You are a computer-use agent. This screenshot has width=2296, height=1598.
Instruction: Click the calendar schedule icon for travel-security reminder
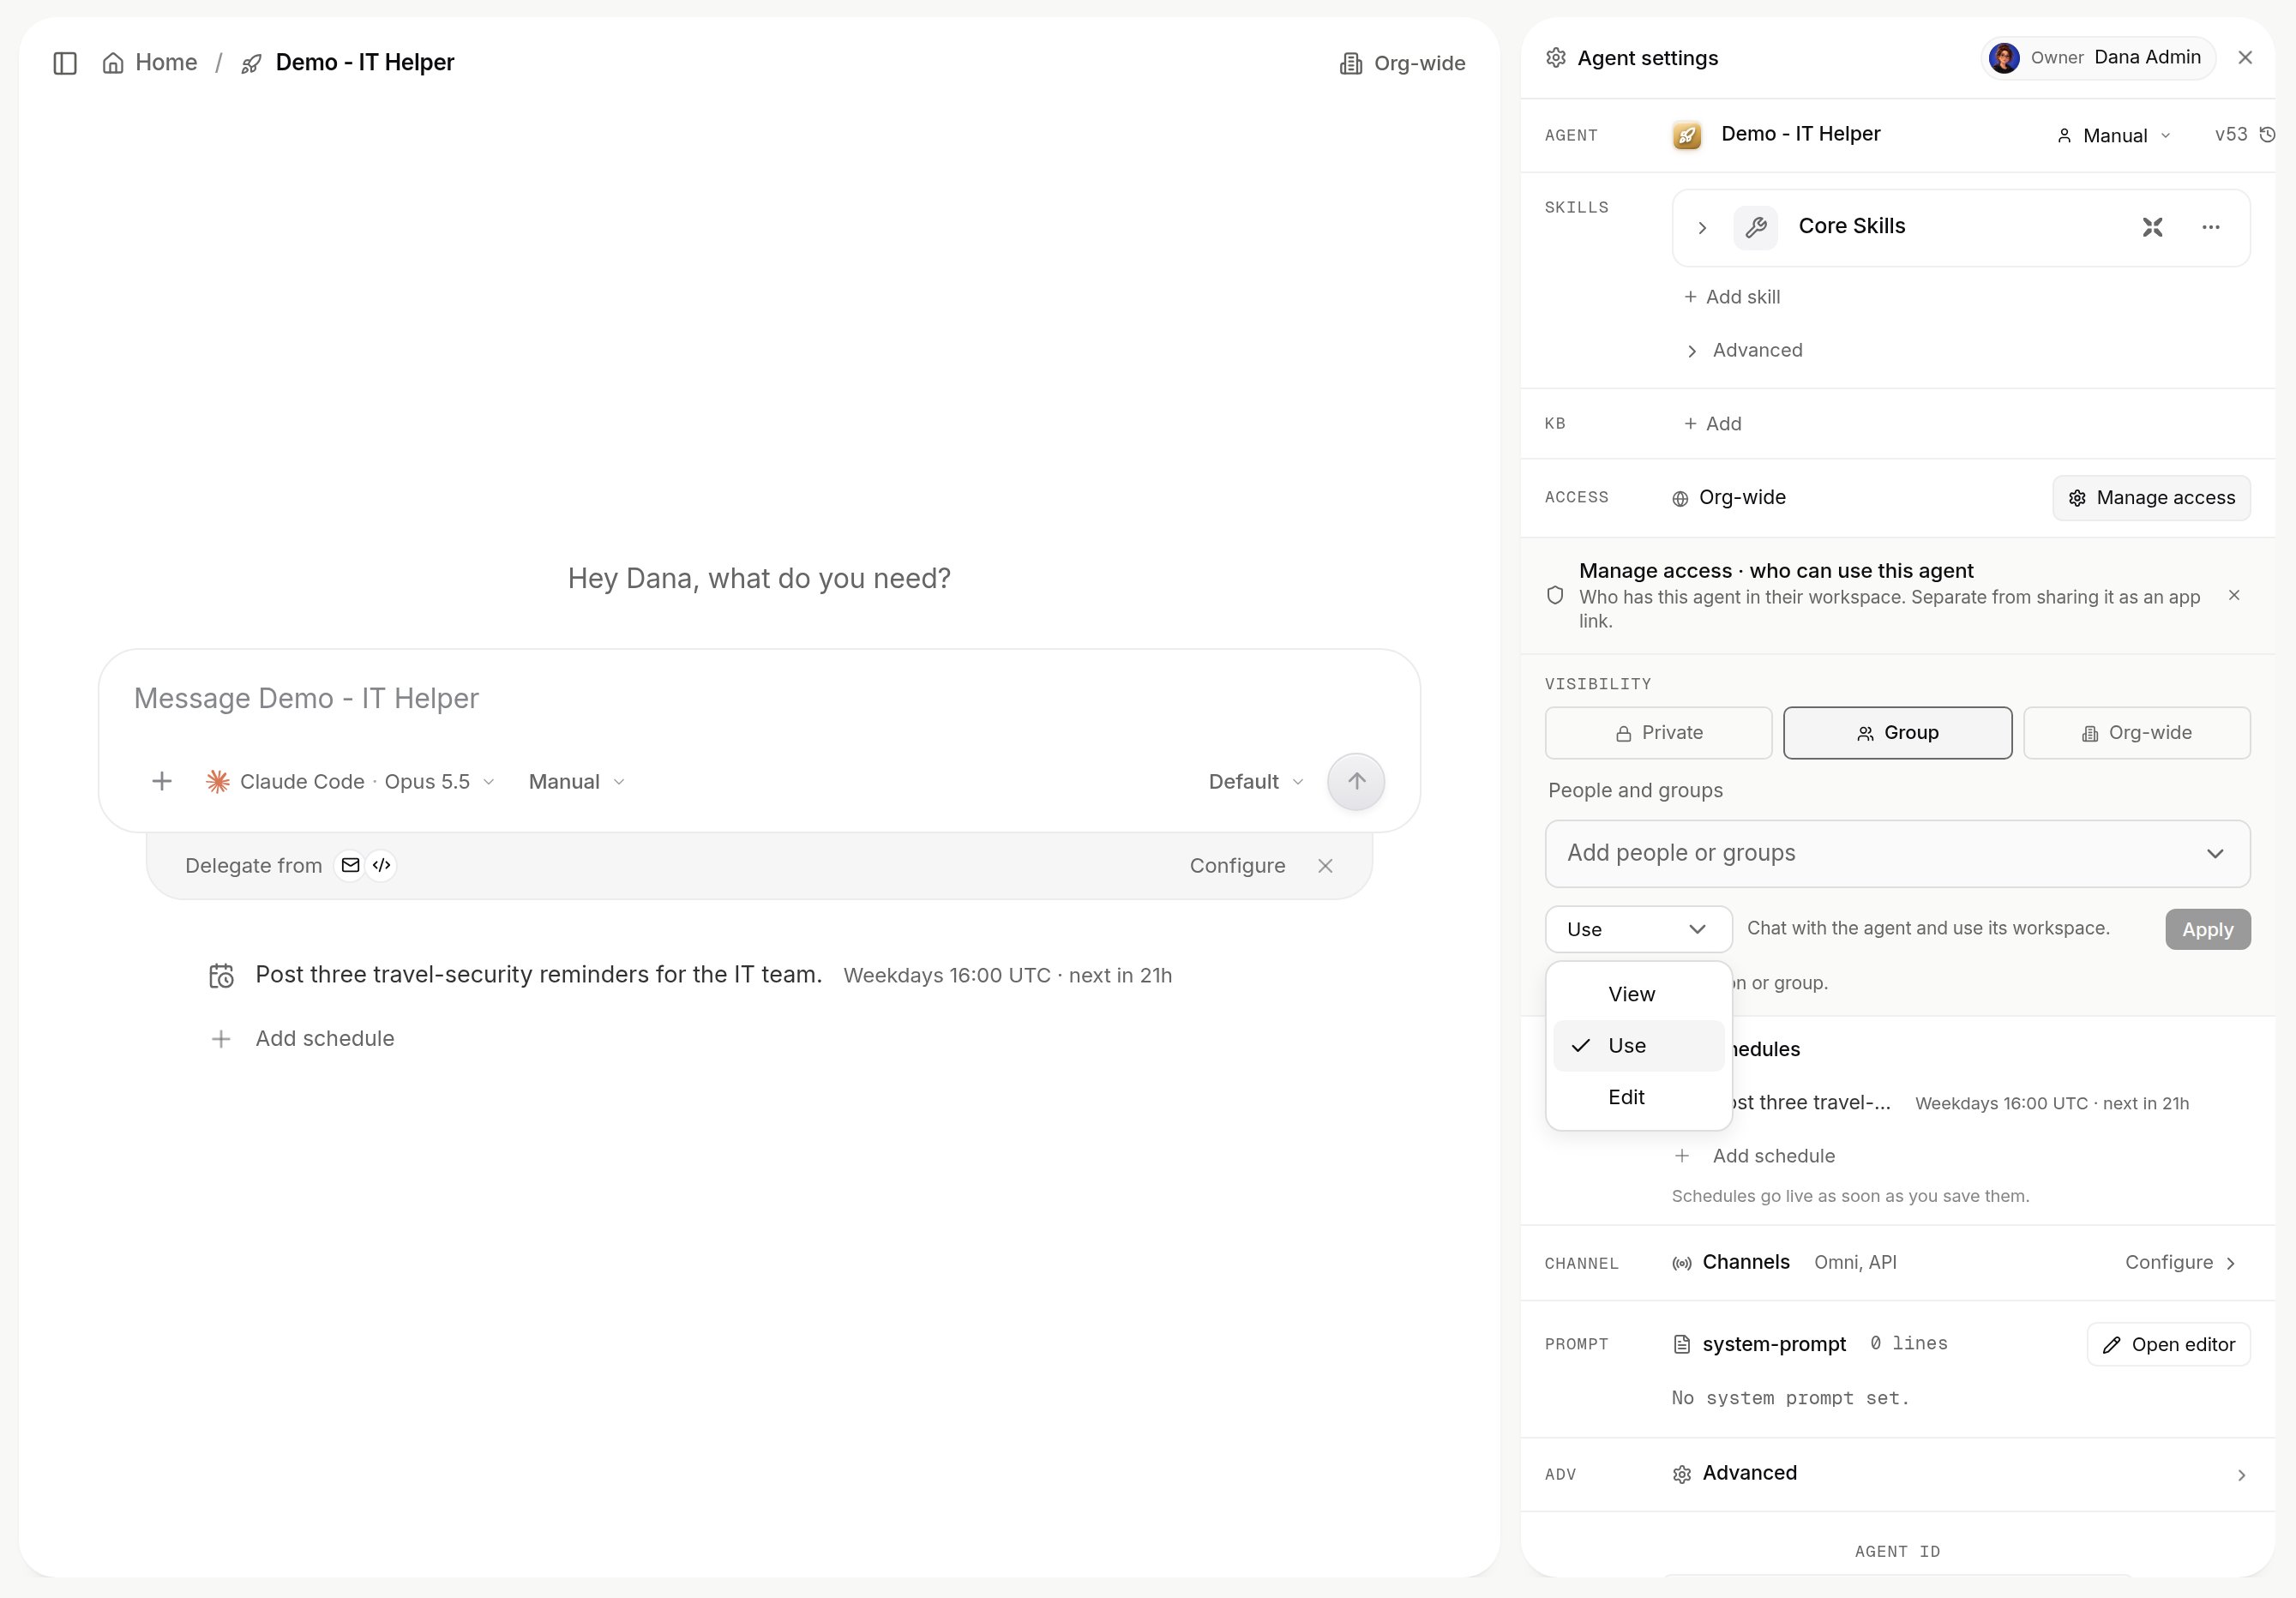(x=221, y=976)
